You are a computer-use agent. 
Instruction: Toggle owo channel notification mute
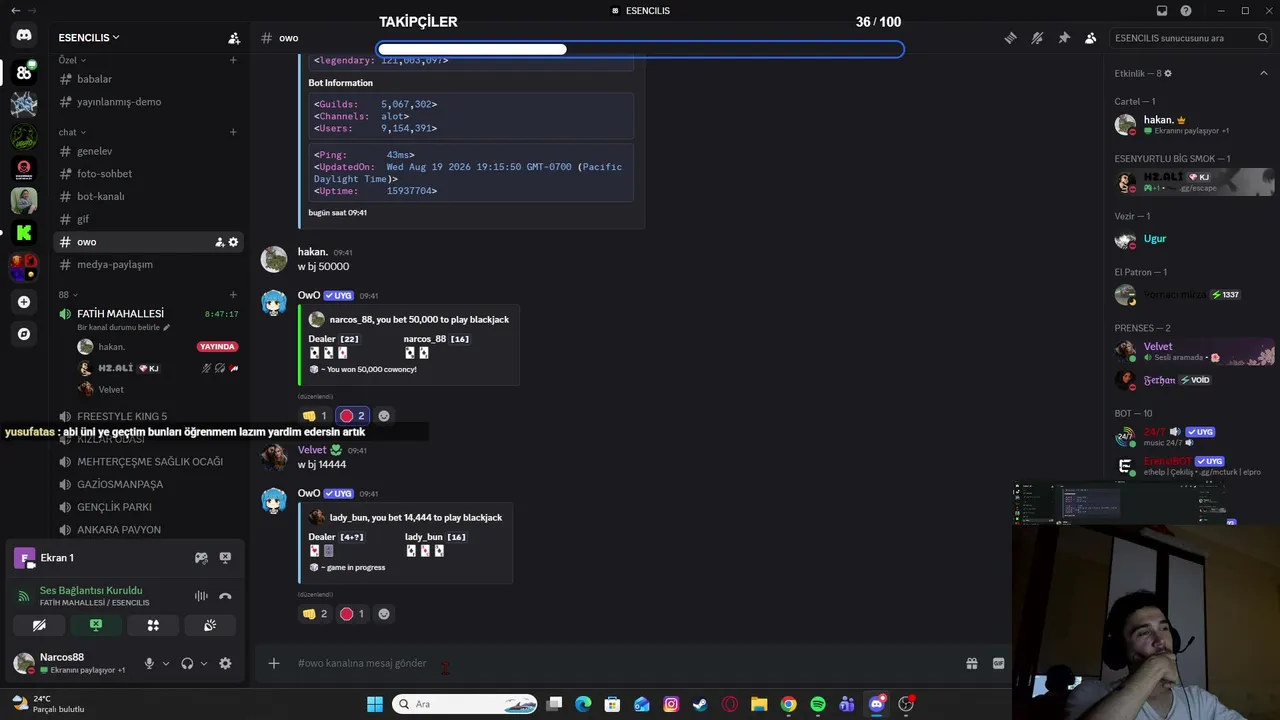(x=1037, y=38)
